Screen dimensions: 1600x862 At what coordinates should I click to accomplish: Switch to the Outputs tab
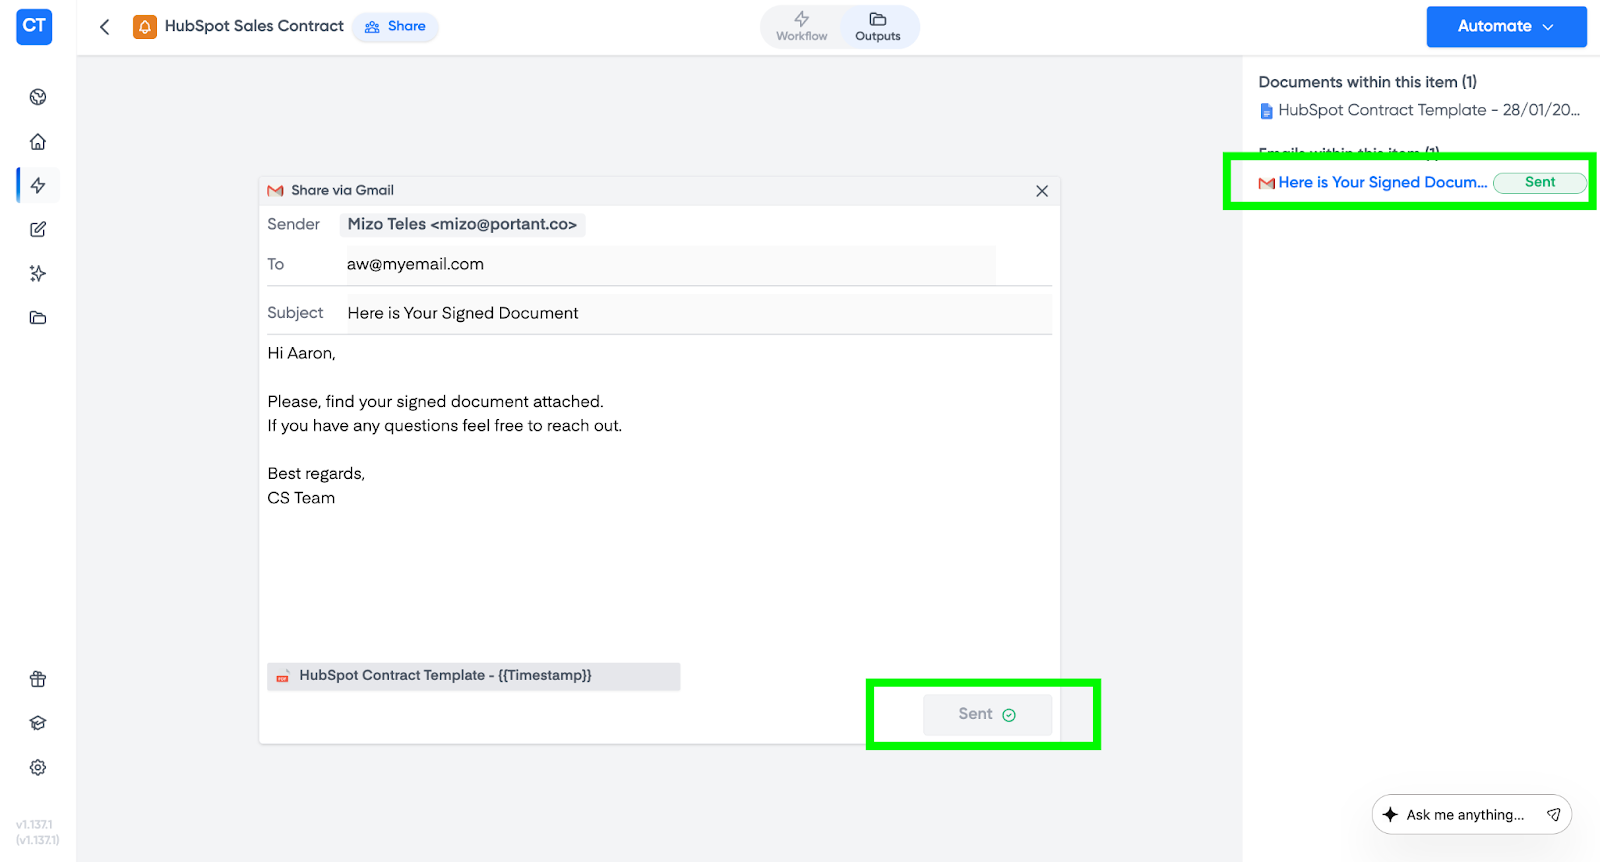[877, 27]
